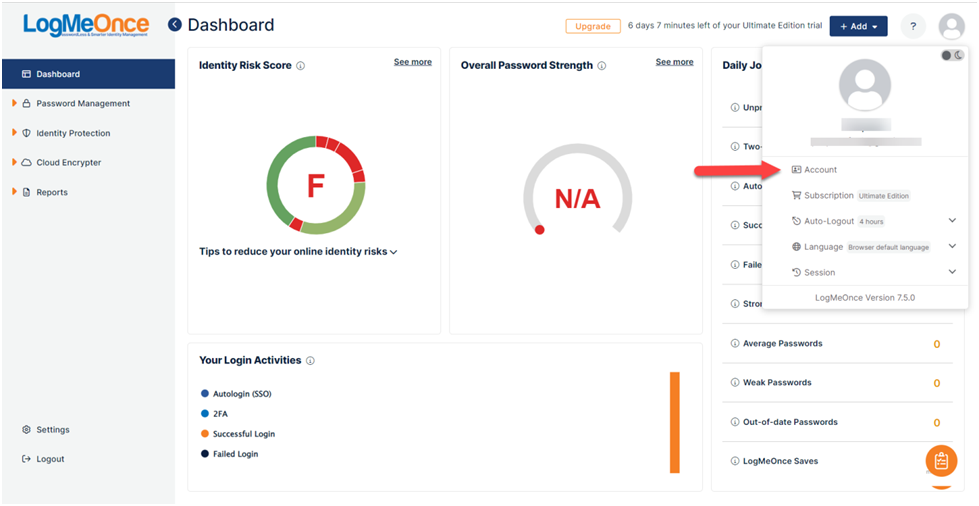Click Average Passwords count value
This screenshot has height=506, width=979.
pyautogui.click(x=937, y=344)
